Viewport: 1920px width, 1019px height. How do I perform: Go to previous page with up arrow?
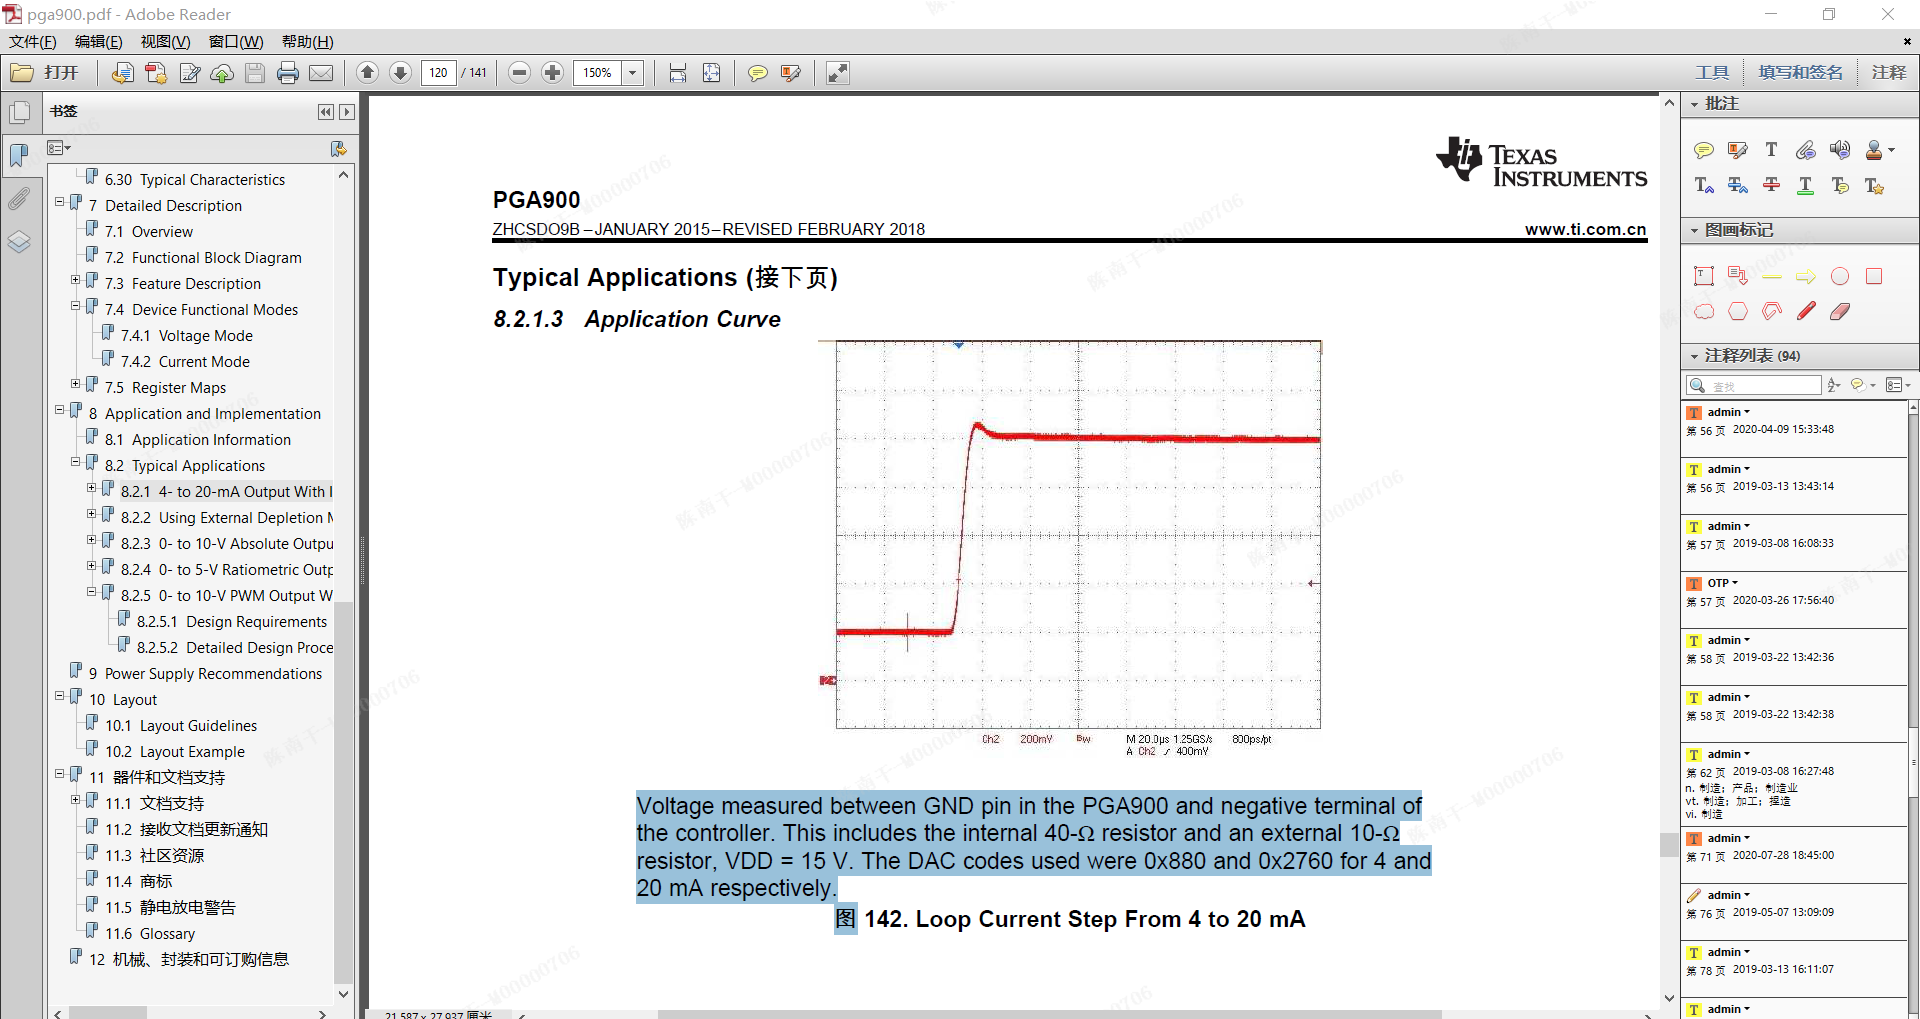click(x=367, y=72)
